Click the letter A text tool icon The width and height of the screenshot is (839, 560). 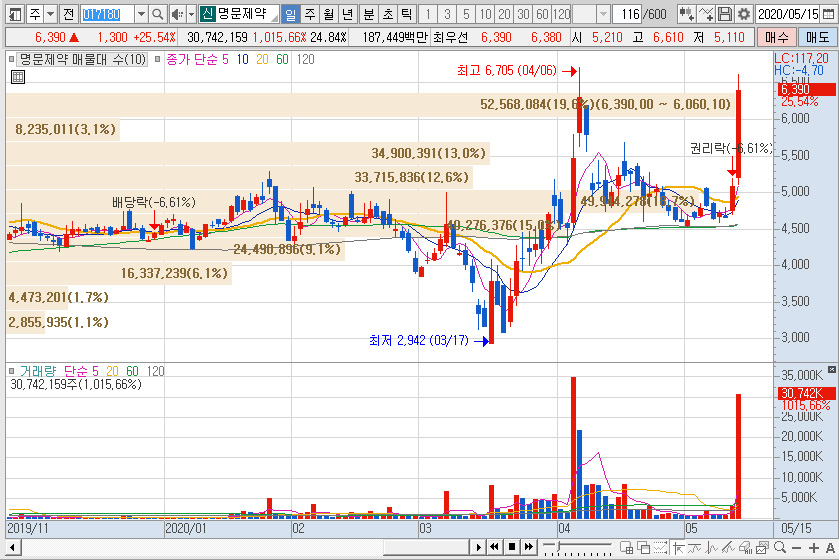click(830, 548)
